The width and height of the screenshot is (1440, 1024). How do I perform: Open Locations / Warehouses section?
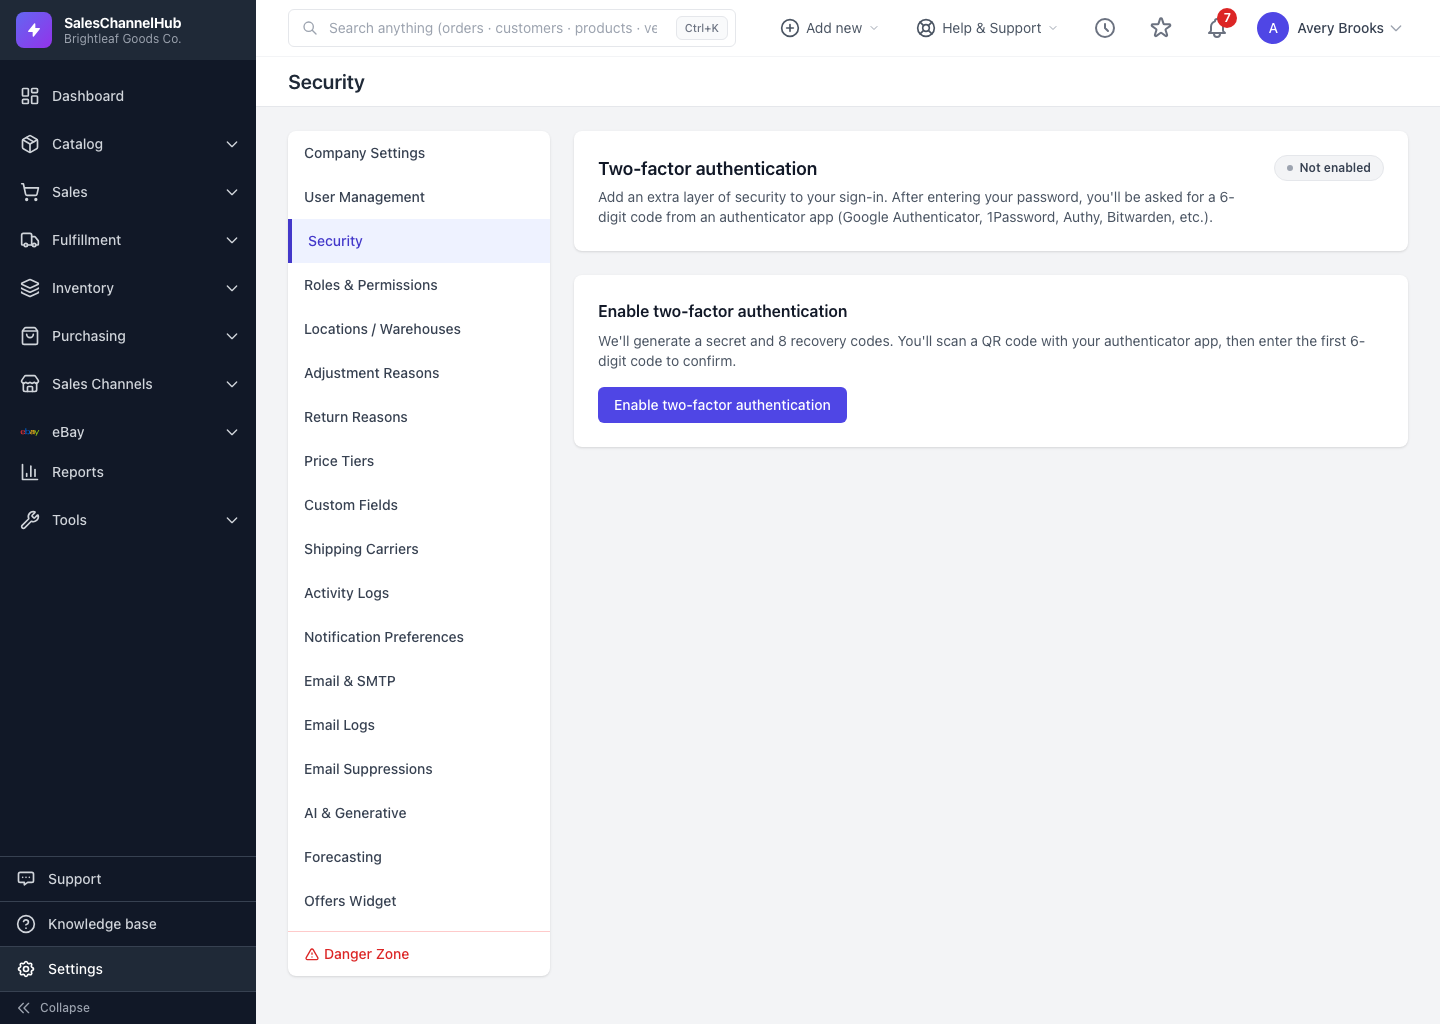coord(419,329)
